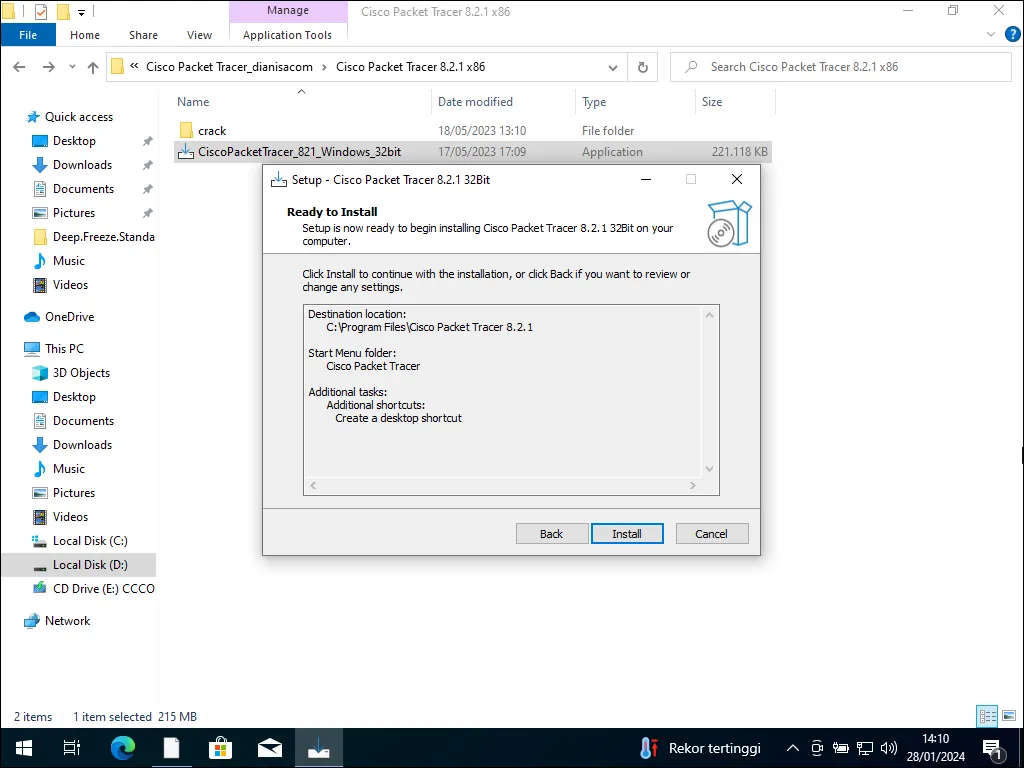Open the File menu tab

[28, 35]
